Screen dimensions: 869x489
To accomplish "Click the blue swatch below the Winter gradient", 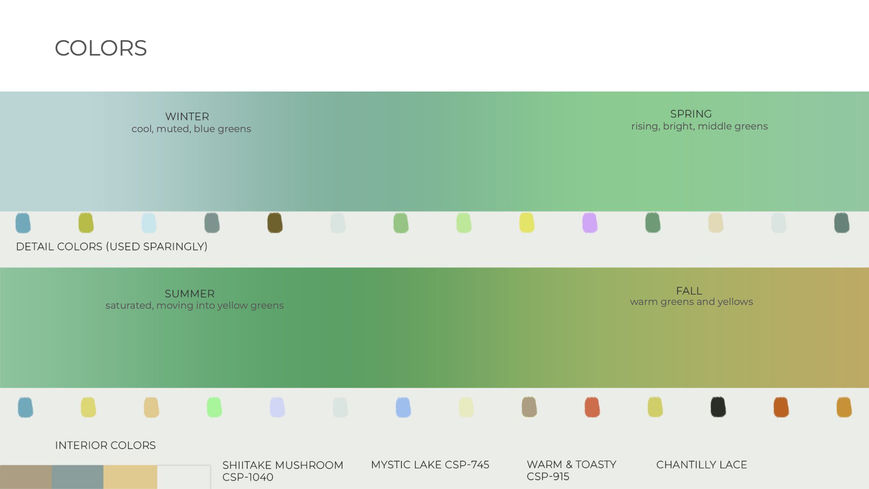I will 23,223.
